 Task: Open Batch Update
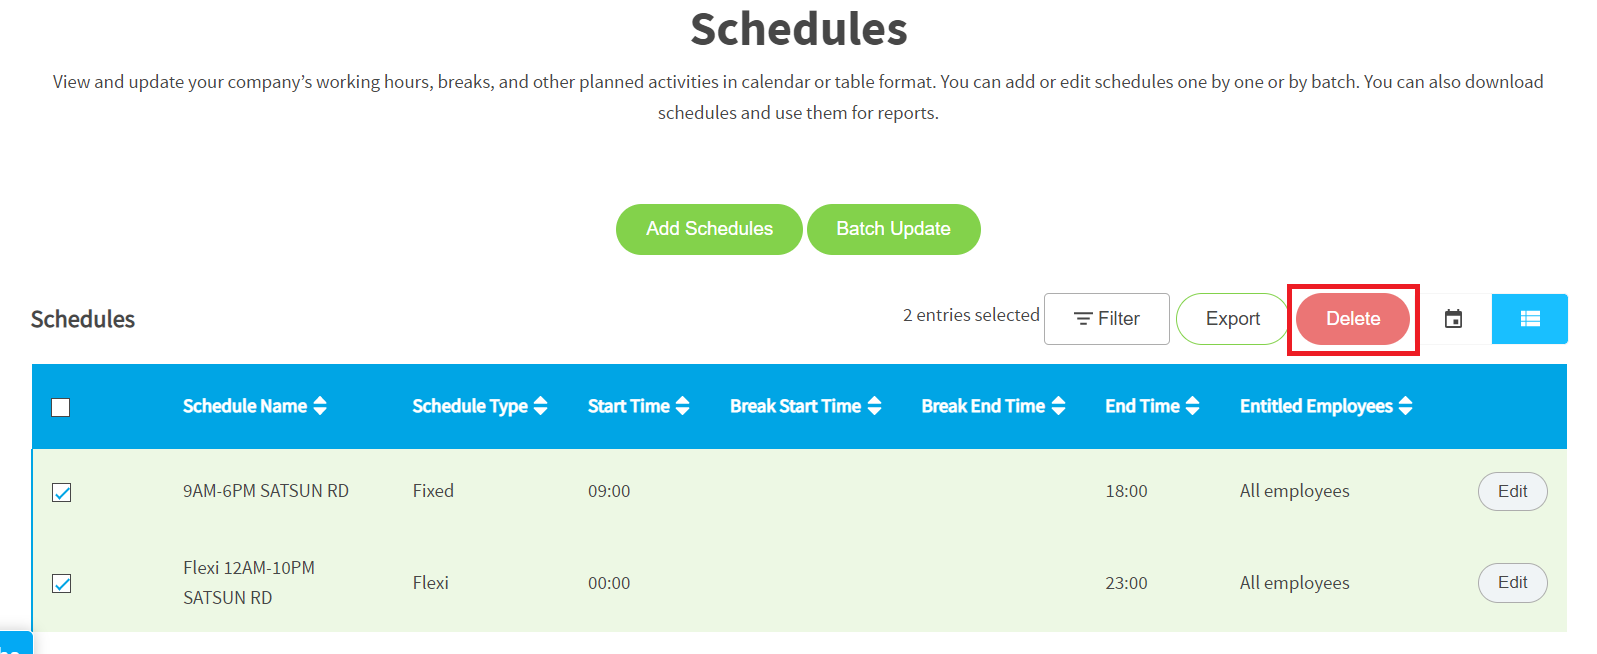pyautogui.click(x=894, y=229)
